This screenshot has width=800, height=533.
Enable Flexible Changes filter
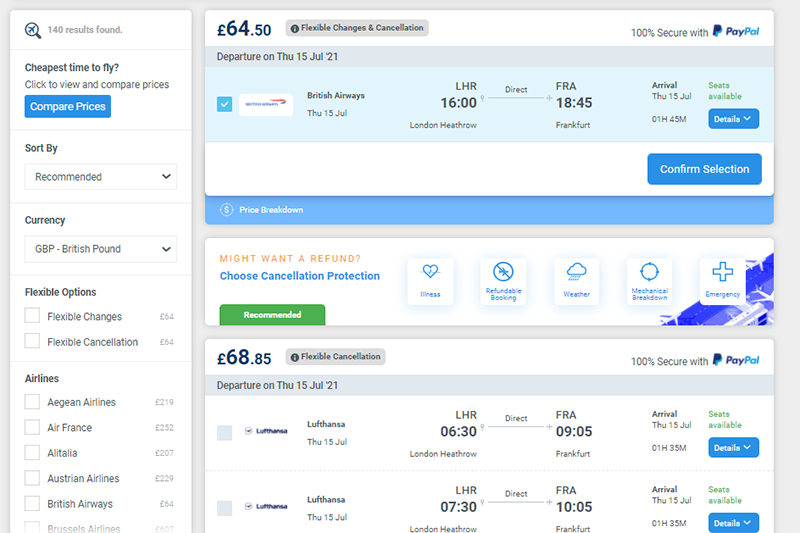32,316
